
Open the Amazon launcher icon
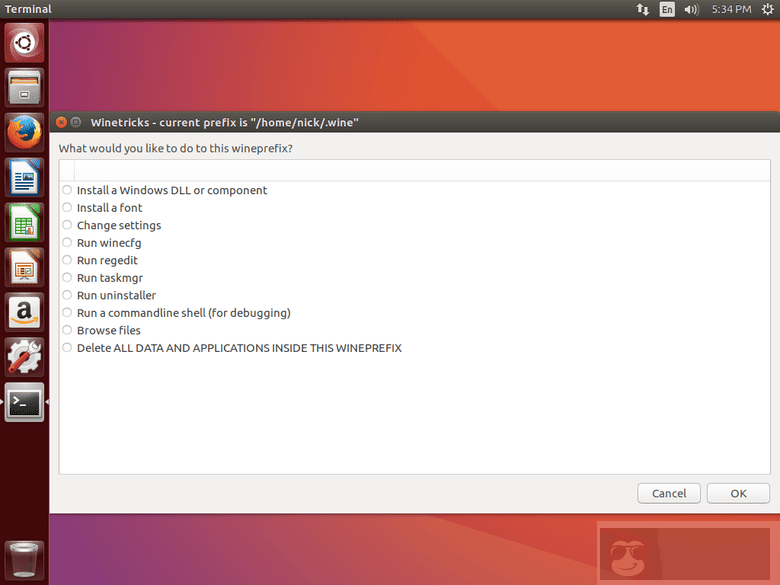click(24, 312)
